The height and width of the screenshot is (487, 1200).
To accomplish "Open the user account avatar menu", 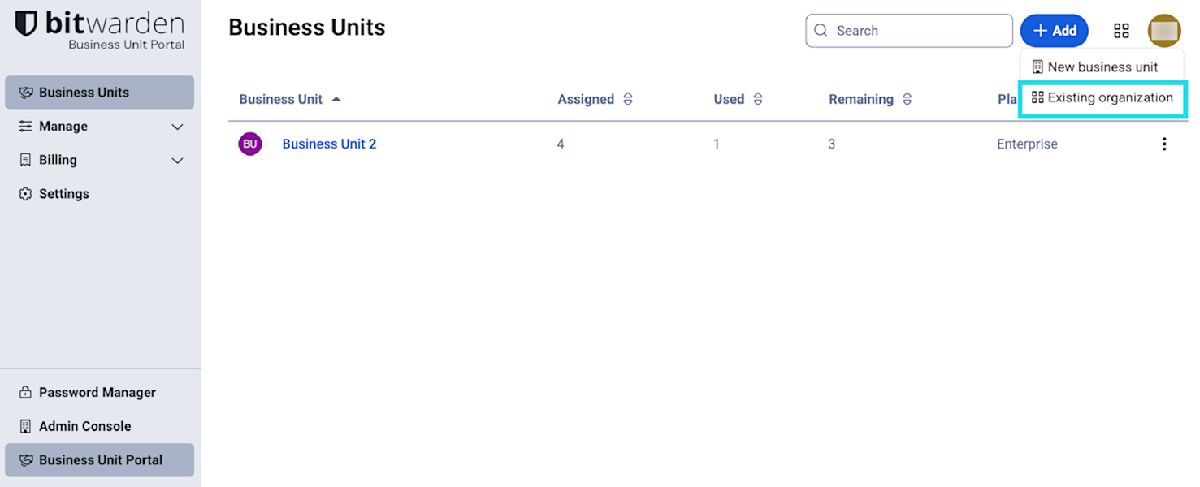I will [x=1164, y=31].
